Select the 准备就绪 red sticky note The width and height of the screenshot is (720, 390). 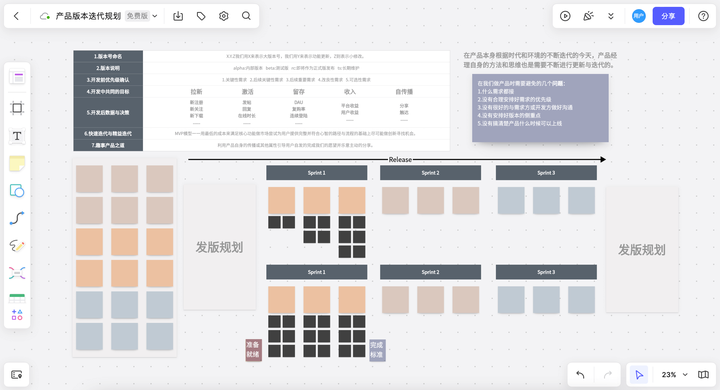(253, 350)
